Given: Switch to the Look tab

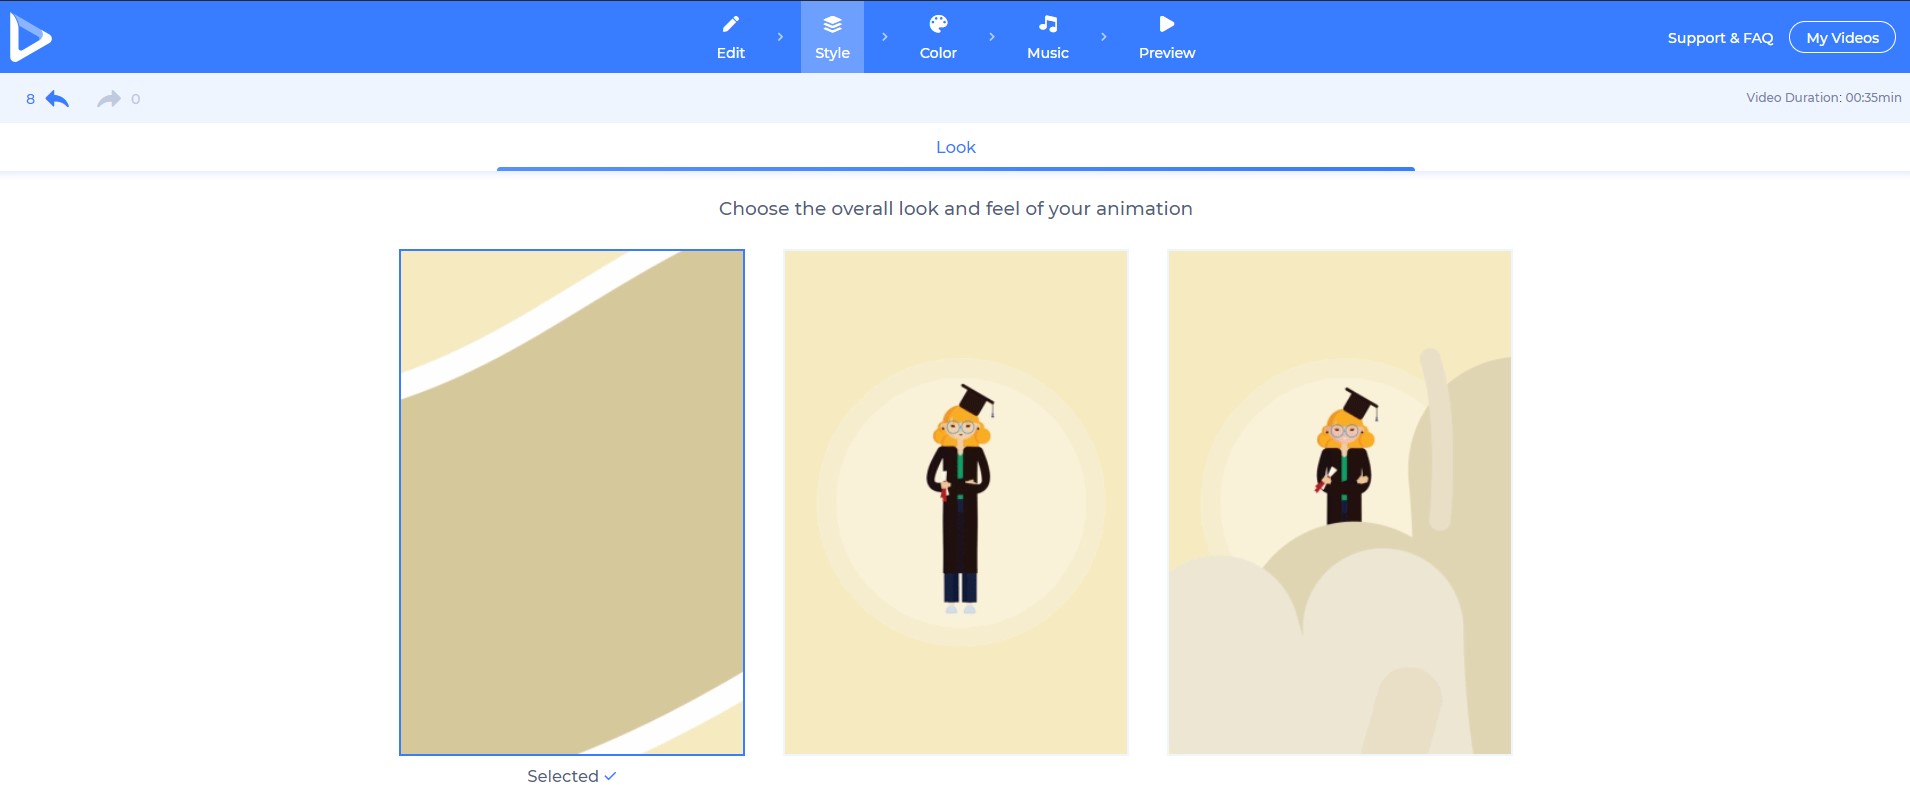Looking at the screenshot, I should (x=955, y=147).
